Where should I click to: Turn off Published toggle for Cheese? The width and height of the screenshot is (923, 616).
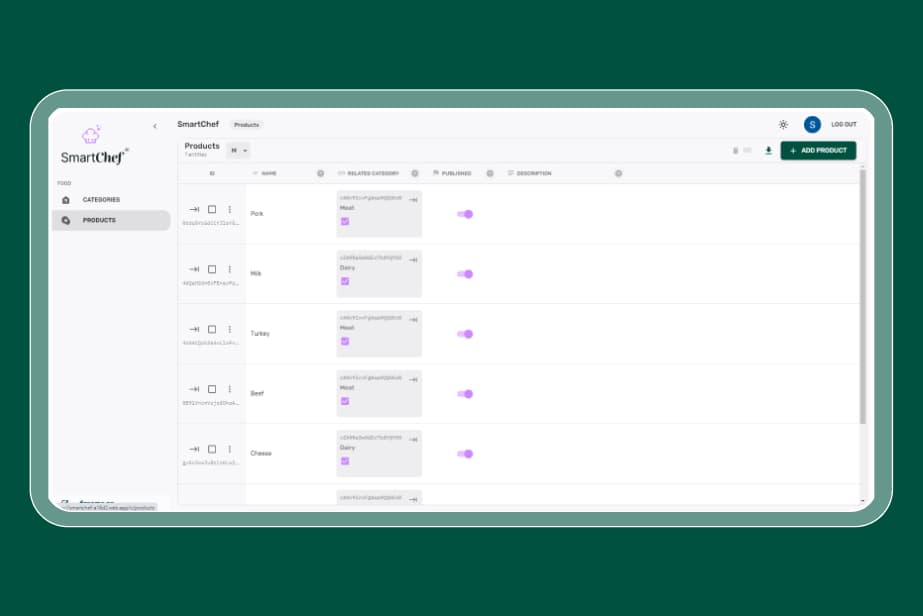pyautogui.click(x=465, y=454)
